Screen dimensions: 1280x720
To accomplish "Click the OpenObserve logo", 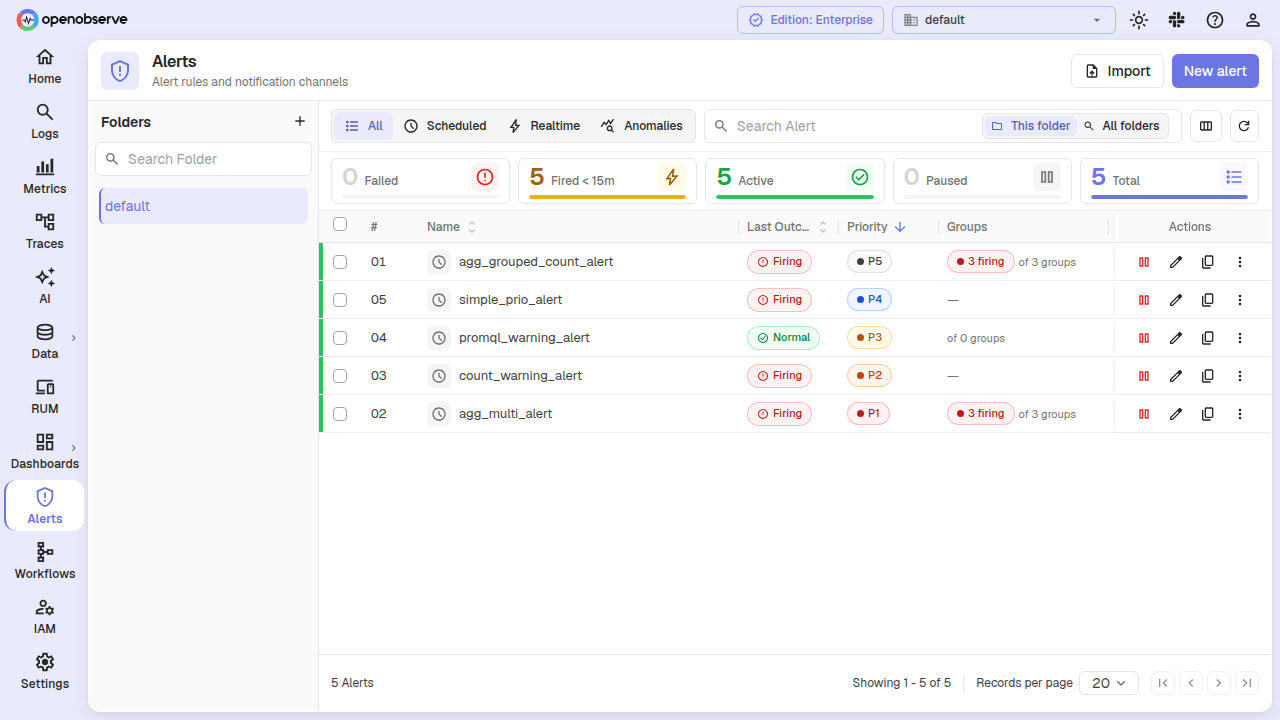I will pyautogui.click(x=72, y=20).
